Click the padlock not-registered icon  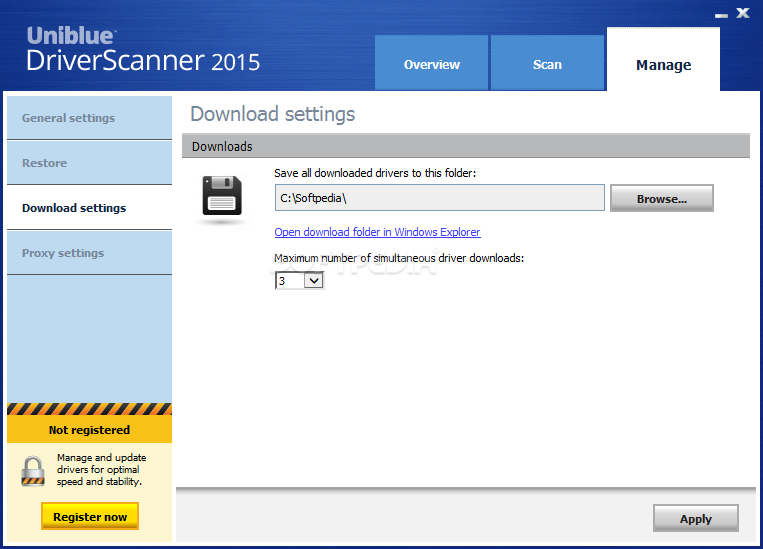33,471
